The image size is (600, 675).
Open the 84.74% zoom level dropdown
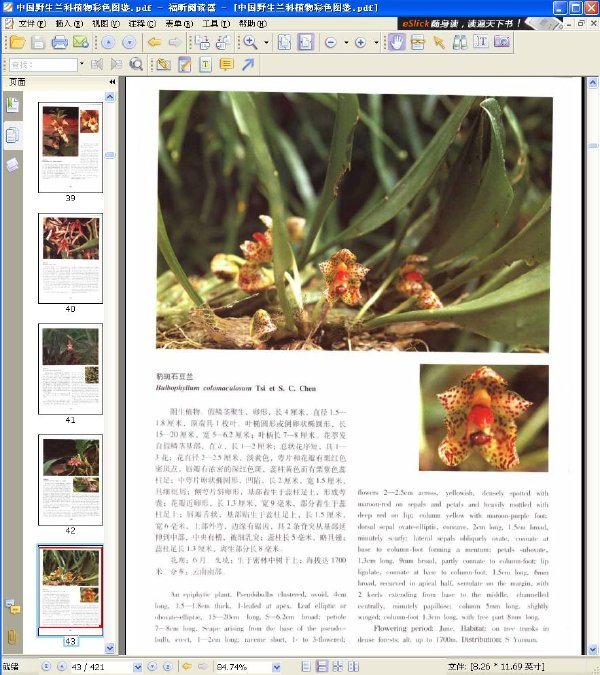coord(276,667)
